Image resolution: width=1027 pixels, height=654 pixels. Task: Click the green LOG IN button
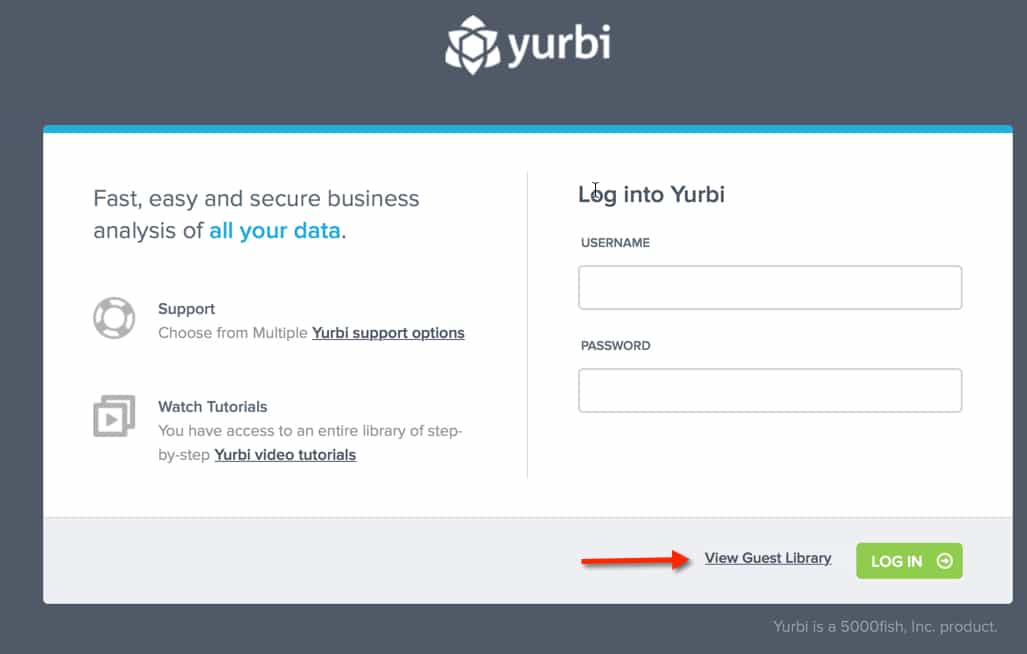pos(909,560)
